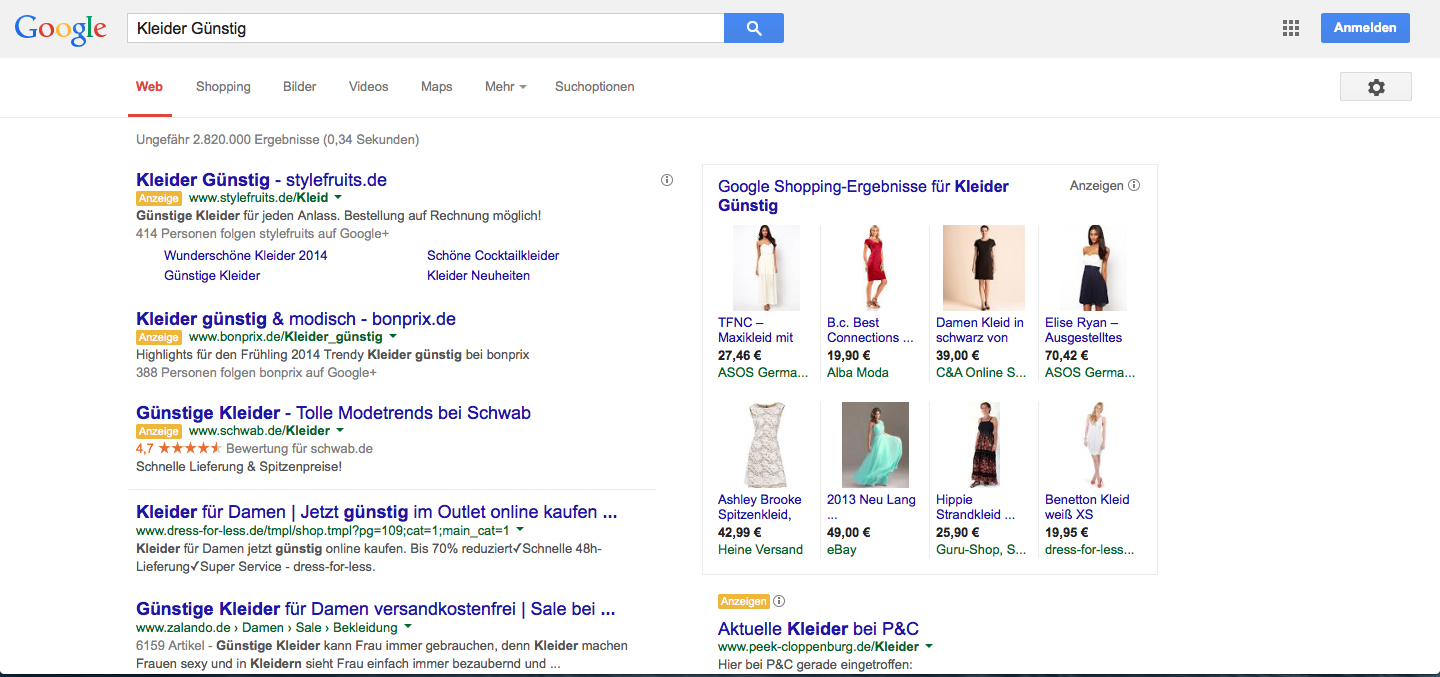Screen dimensions: 1440x677
Task: Open Günstige Kleider für Damen versandkostenfrei result
Action: click(375, 609)
